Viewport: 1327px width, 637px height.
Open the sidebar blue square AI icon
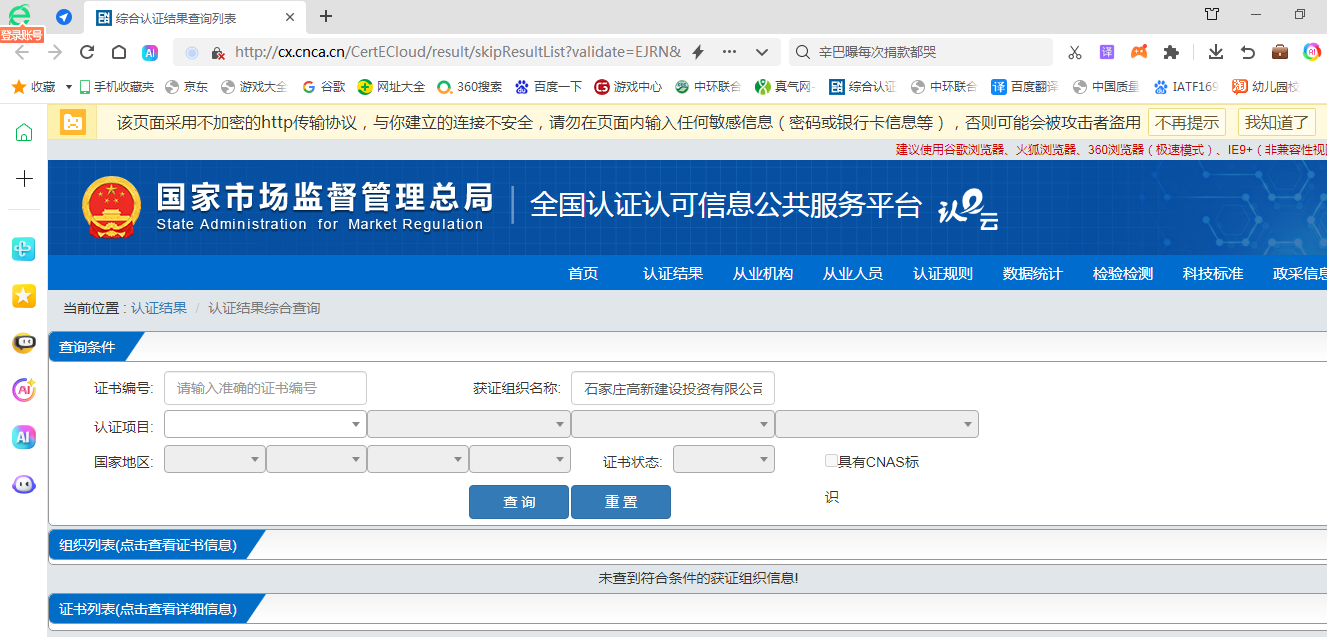tap(24, 437)
